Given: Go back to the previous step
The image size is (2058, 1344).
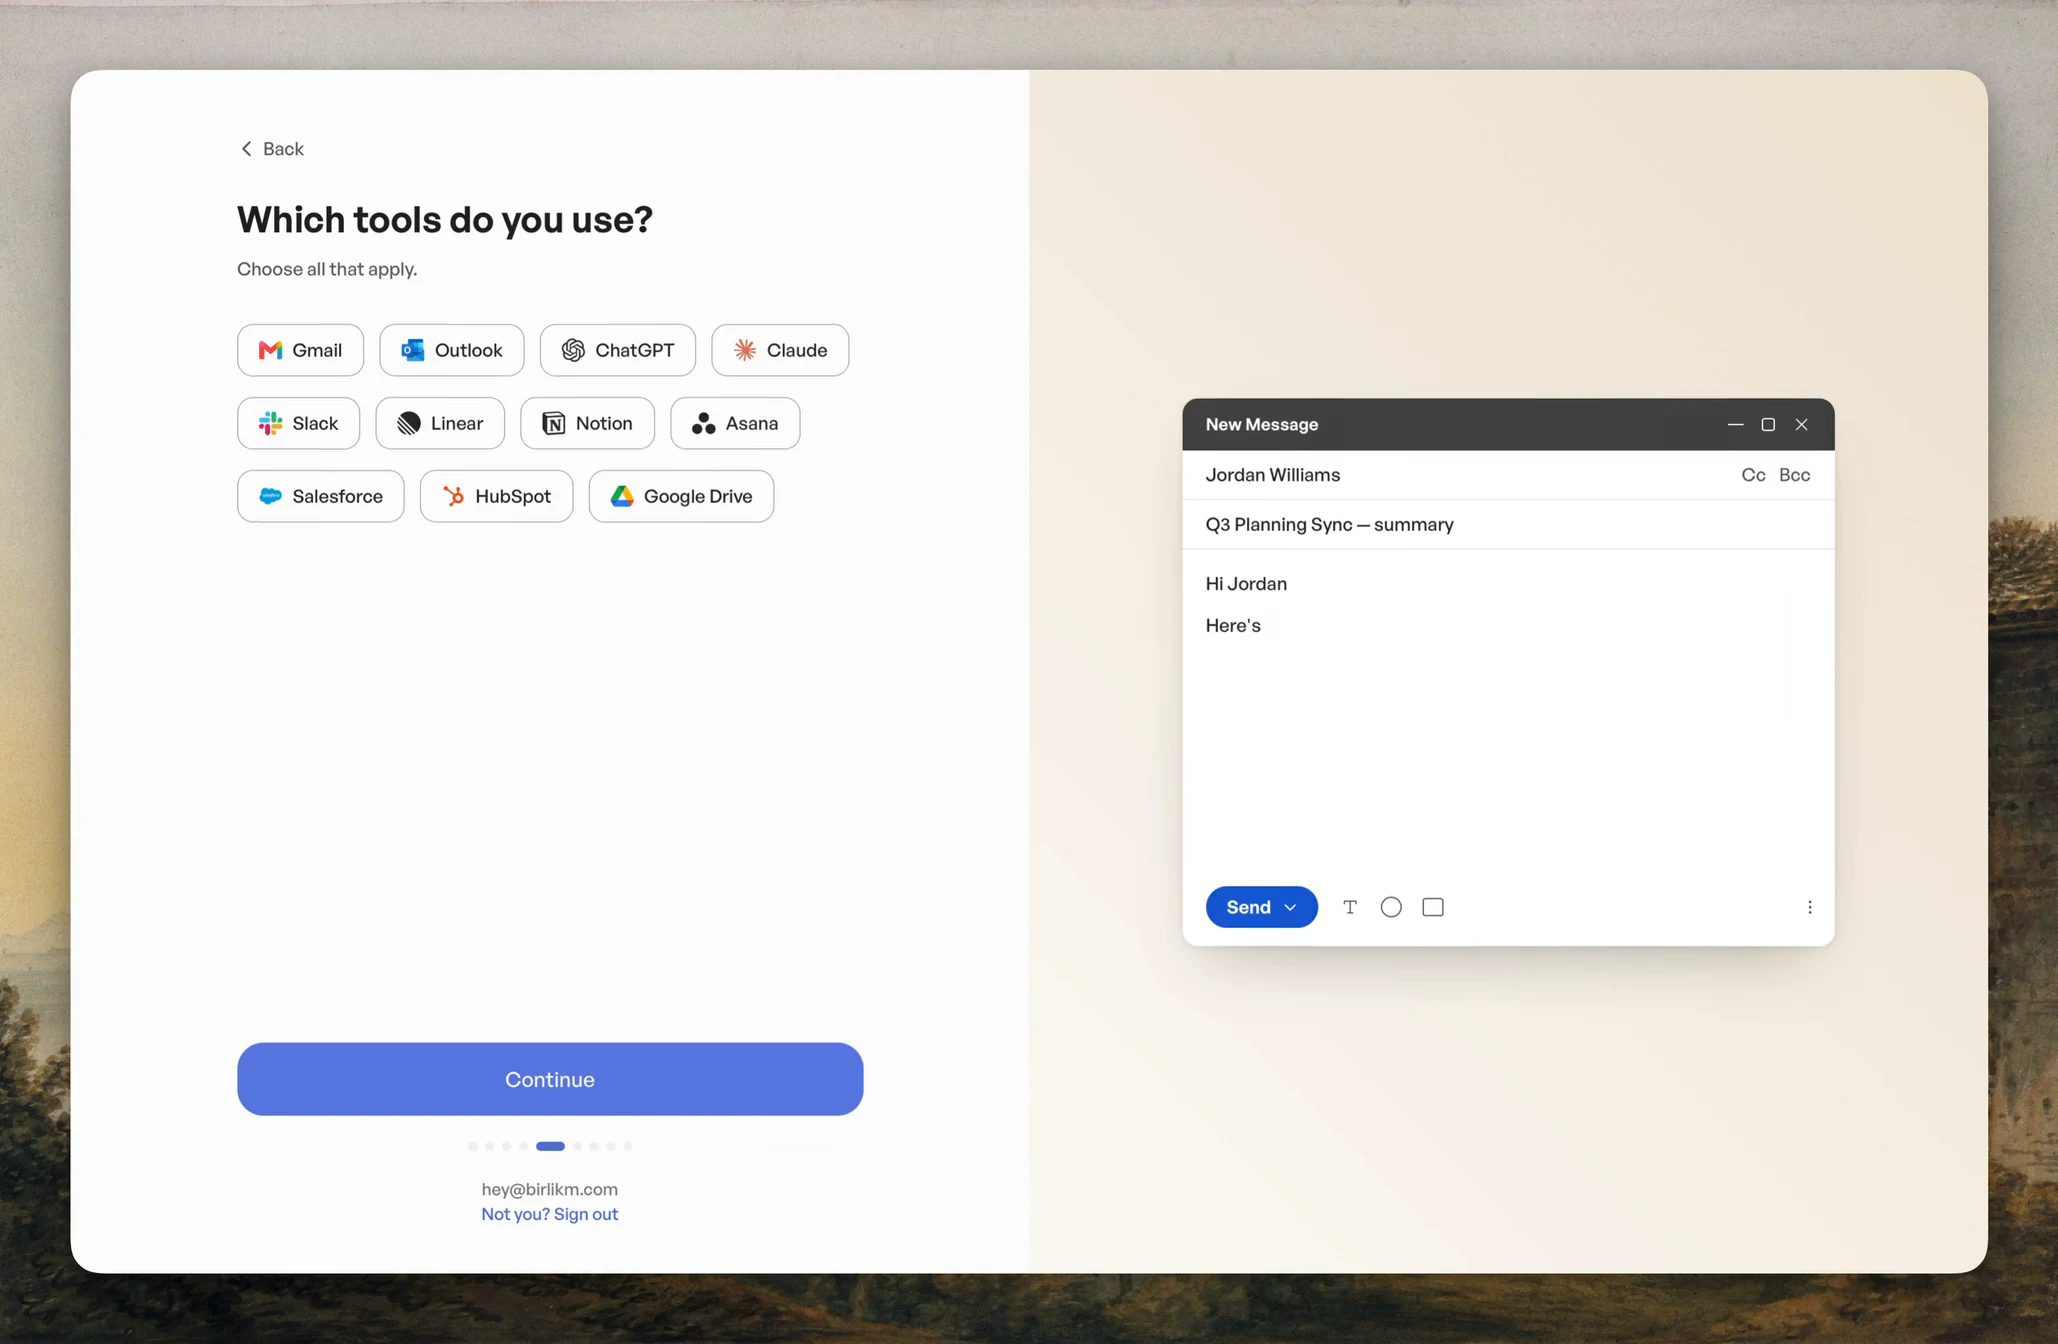Looking at the screenshot, I should tap(272, 149).
